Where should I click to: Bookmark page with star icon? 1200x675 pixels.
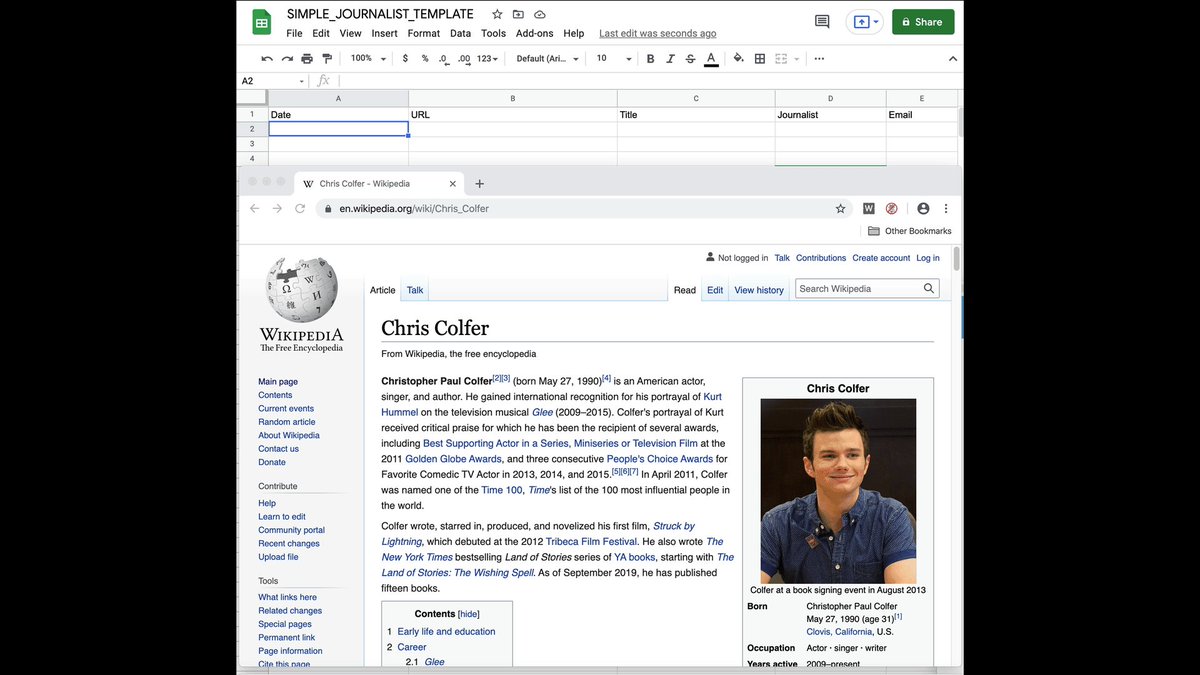(x=840, y=209)
